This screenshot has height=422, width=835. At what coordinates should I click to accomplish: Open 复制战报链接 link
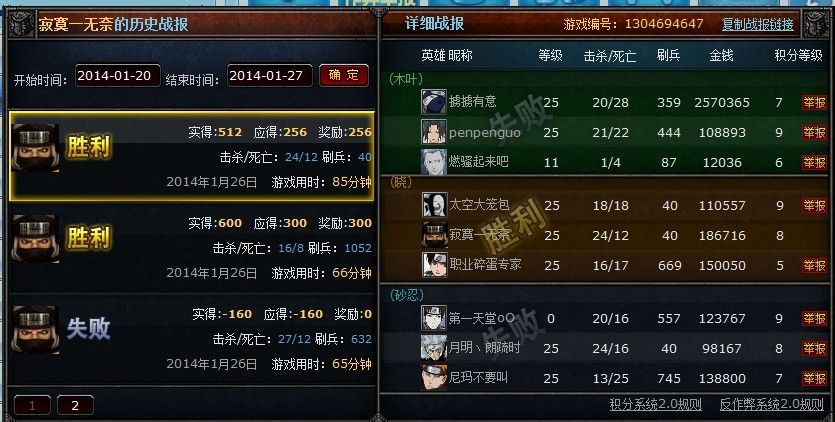click(757, 25)
